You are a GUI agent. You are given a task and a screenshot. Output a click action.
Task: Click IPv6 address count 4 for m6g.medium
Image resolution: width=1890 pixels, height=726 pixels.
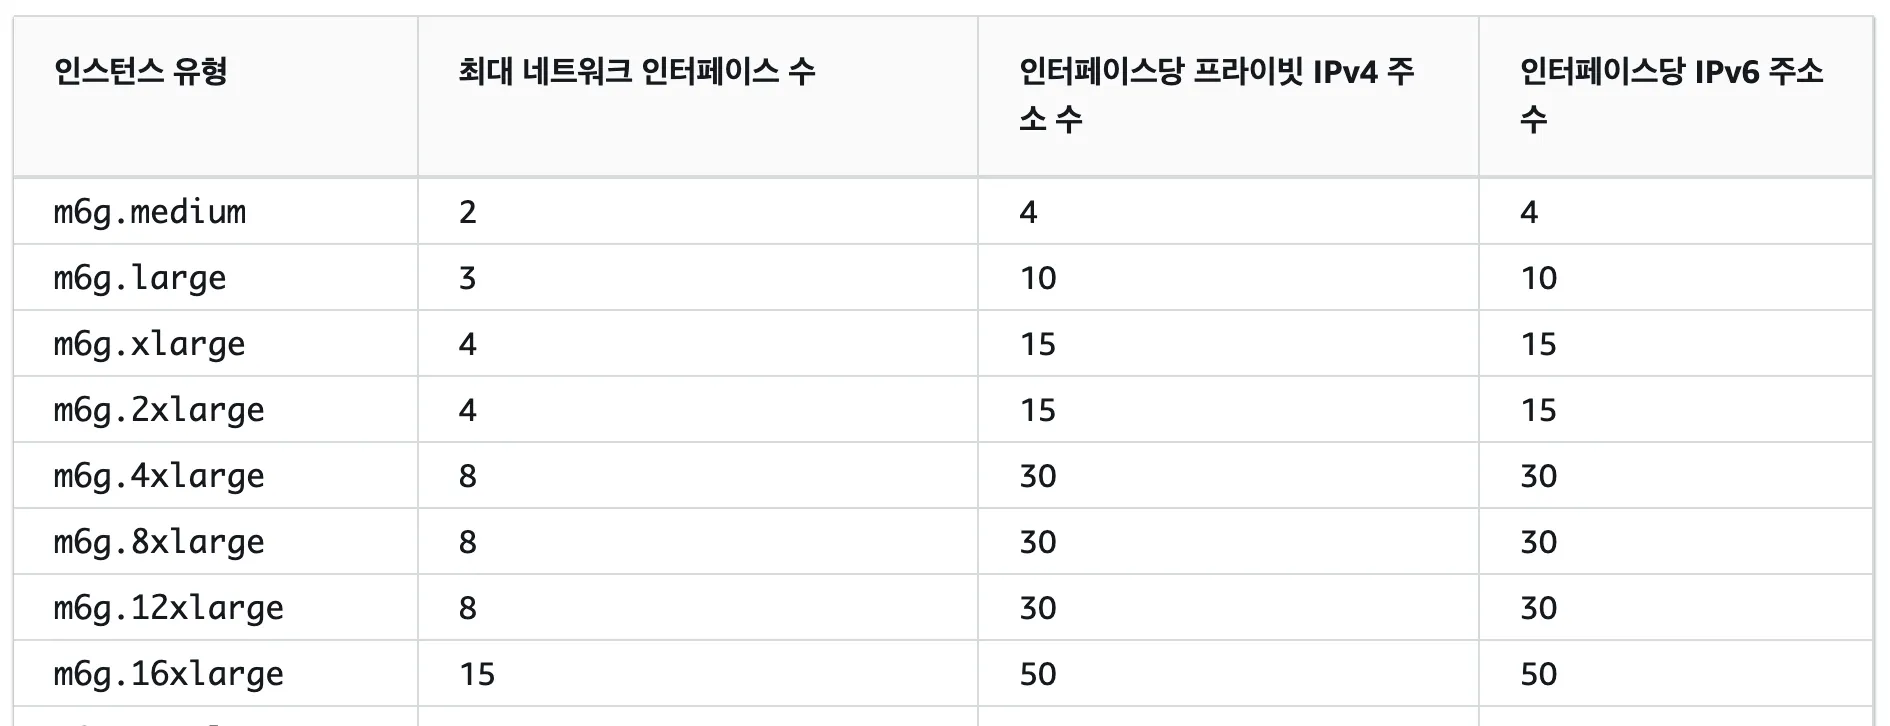pyautogui.click(x=1529, y=212)
